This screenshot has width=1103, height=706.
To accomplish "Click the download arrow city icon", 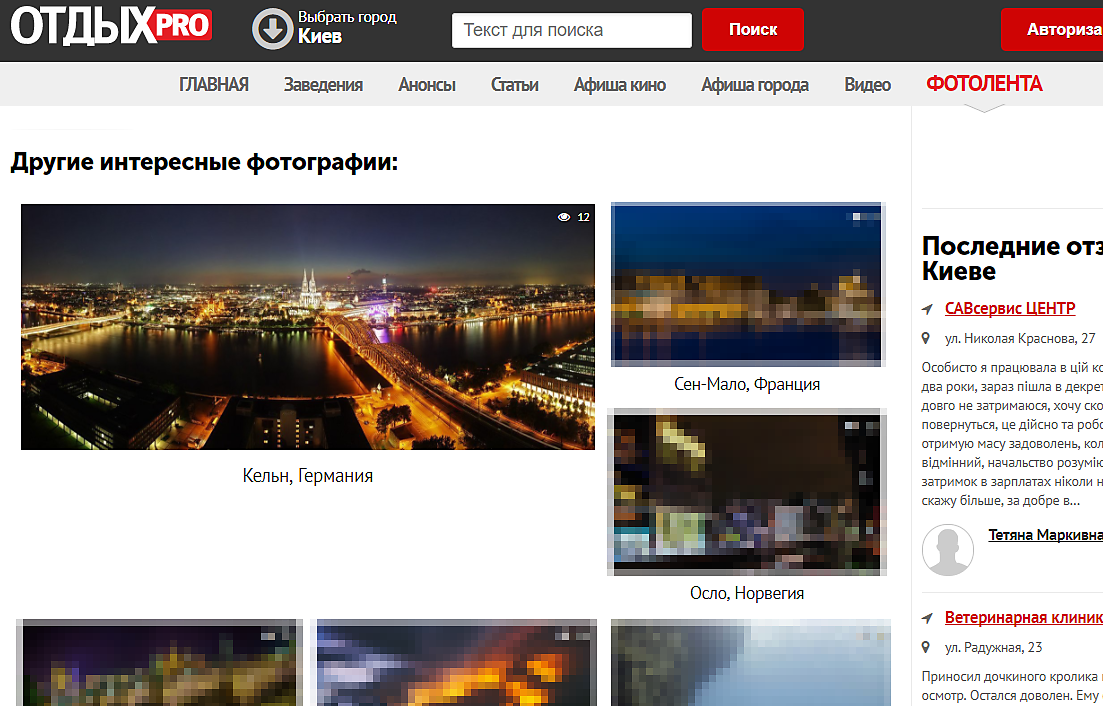I will tap(271, 29).
